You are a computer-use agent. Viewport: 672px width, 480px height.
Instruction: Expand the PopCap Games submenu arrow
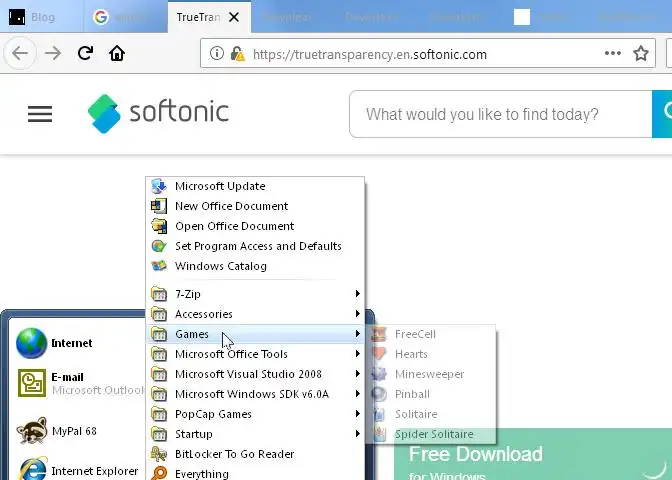357,414
